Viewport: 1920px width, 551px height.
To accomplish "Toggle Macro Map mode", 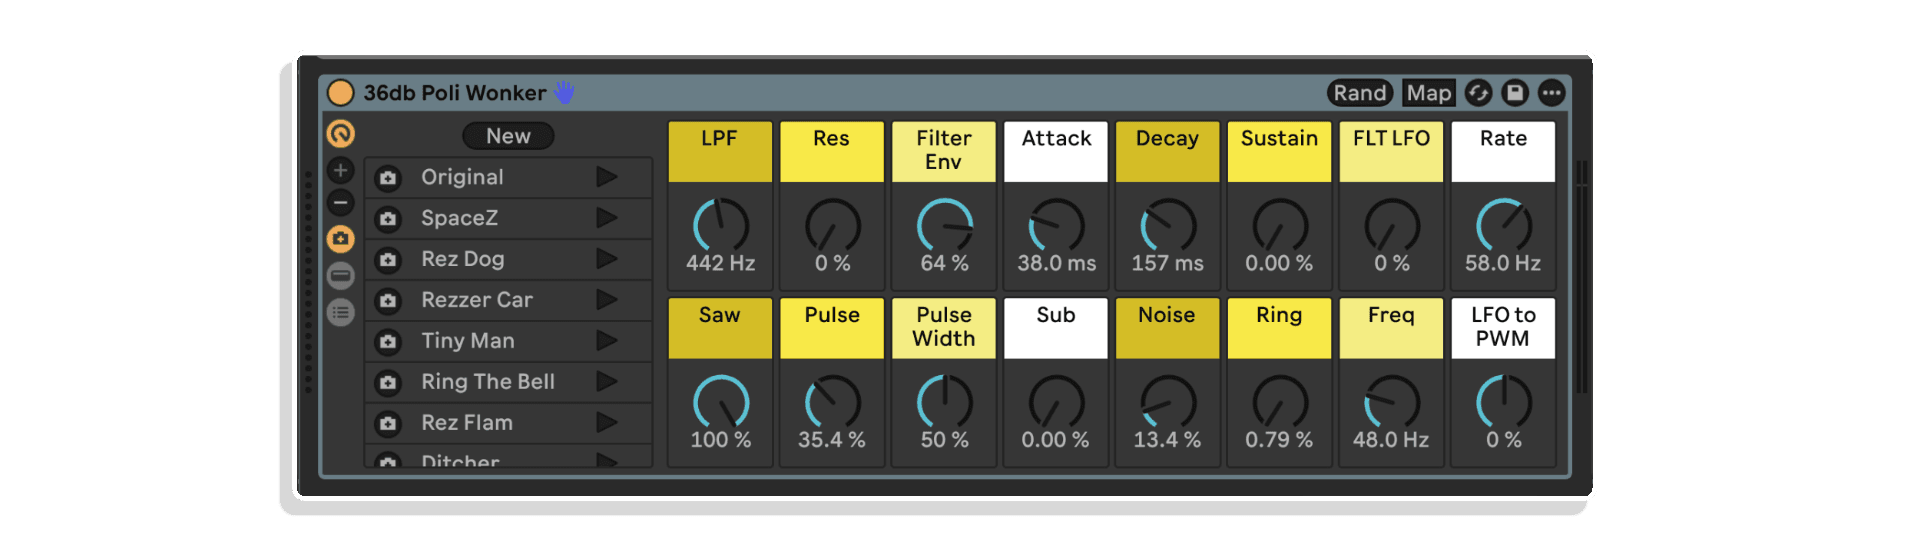I will click(x=1428, y=93).
